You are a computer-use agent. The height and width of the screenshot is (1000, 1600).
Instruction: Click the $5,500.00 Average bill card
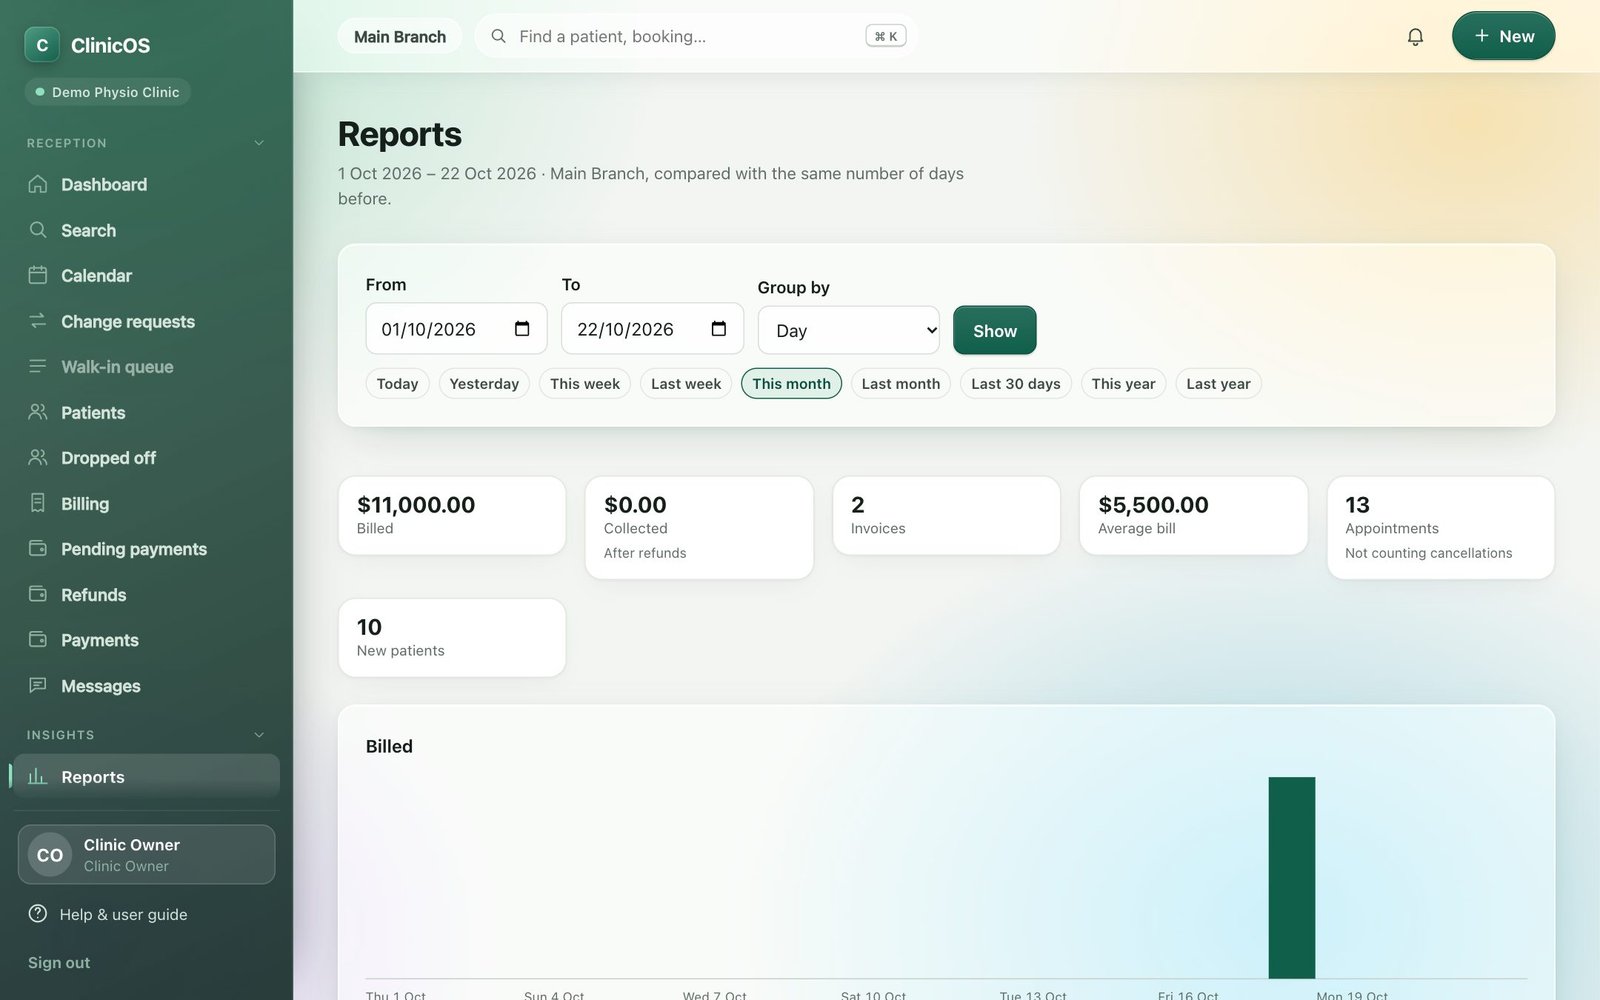pyautogui.click(x=1193, y=516)
